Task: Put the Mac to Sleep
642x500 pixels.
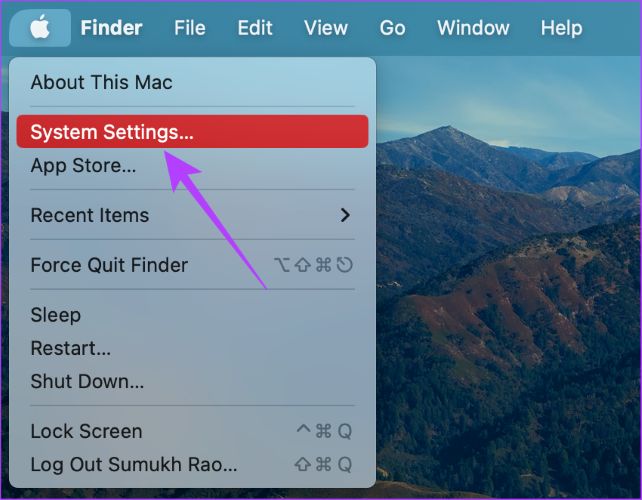Action: point(56,315)
